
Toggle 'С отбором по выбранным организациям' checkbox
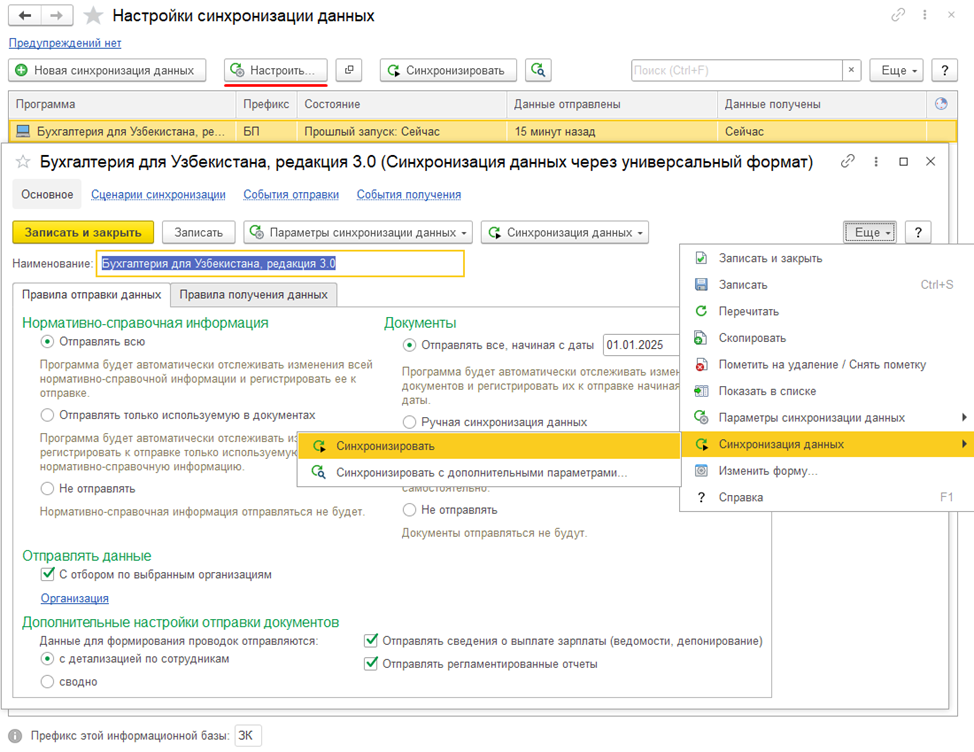tap(47, 574)
